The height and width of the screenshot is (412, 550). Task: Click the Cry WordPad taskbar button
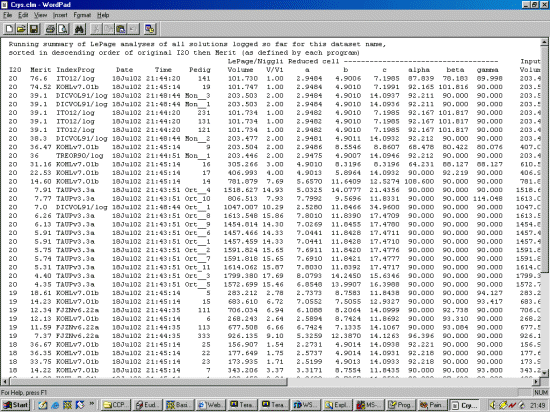point(464,405)
